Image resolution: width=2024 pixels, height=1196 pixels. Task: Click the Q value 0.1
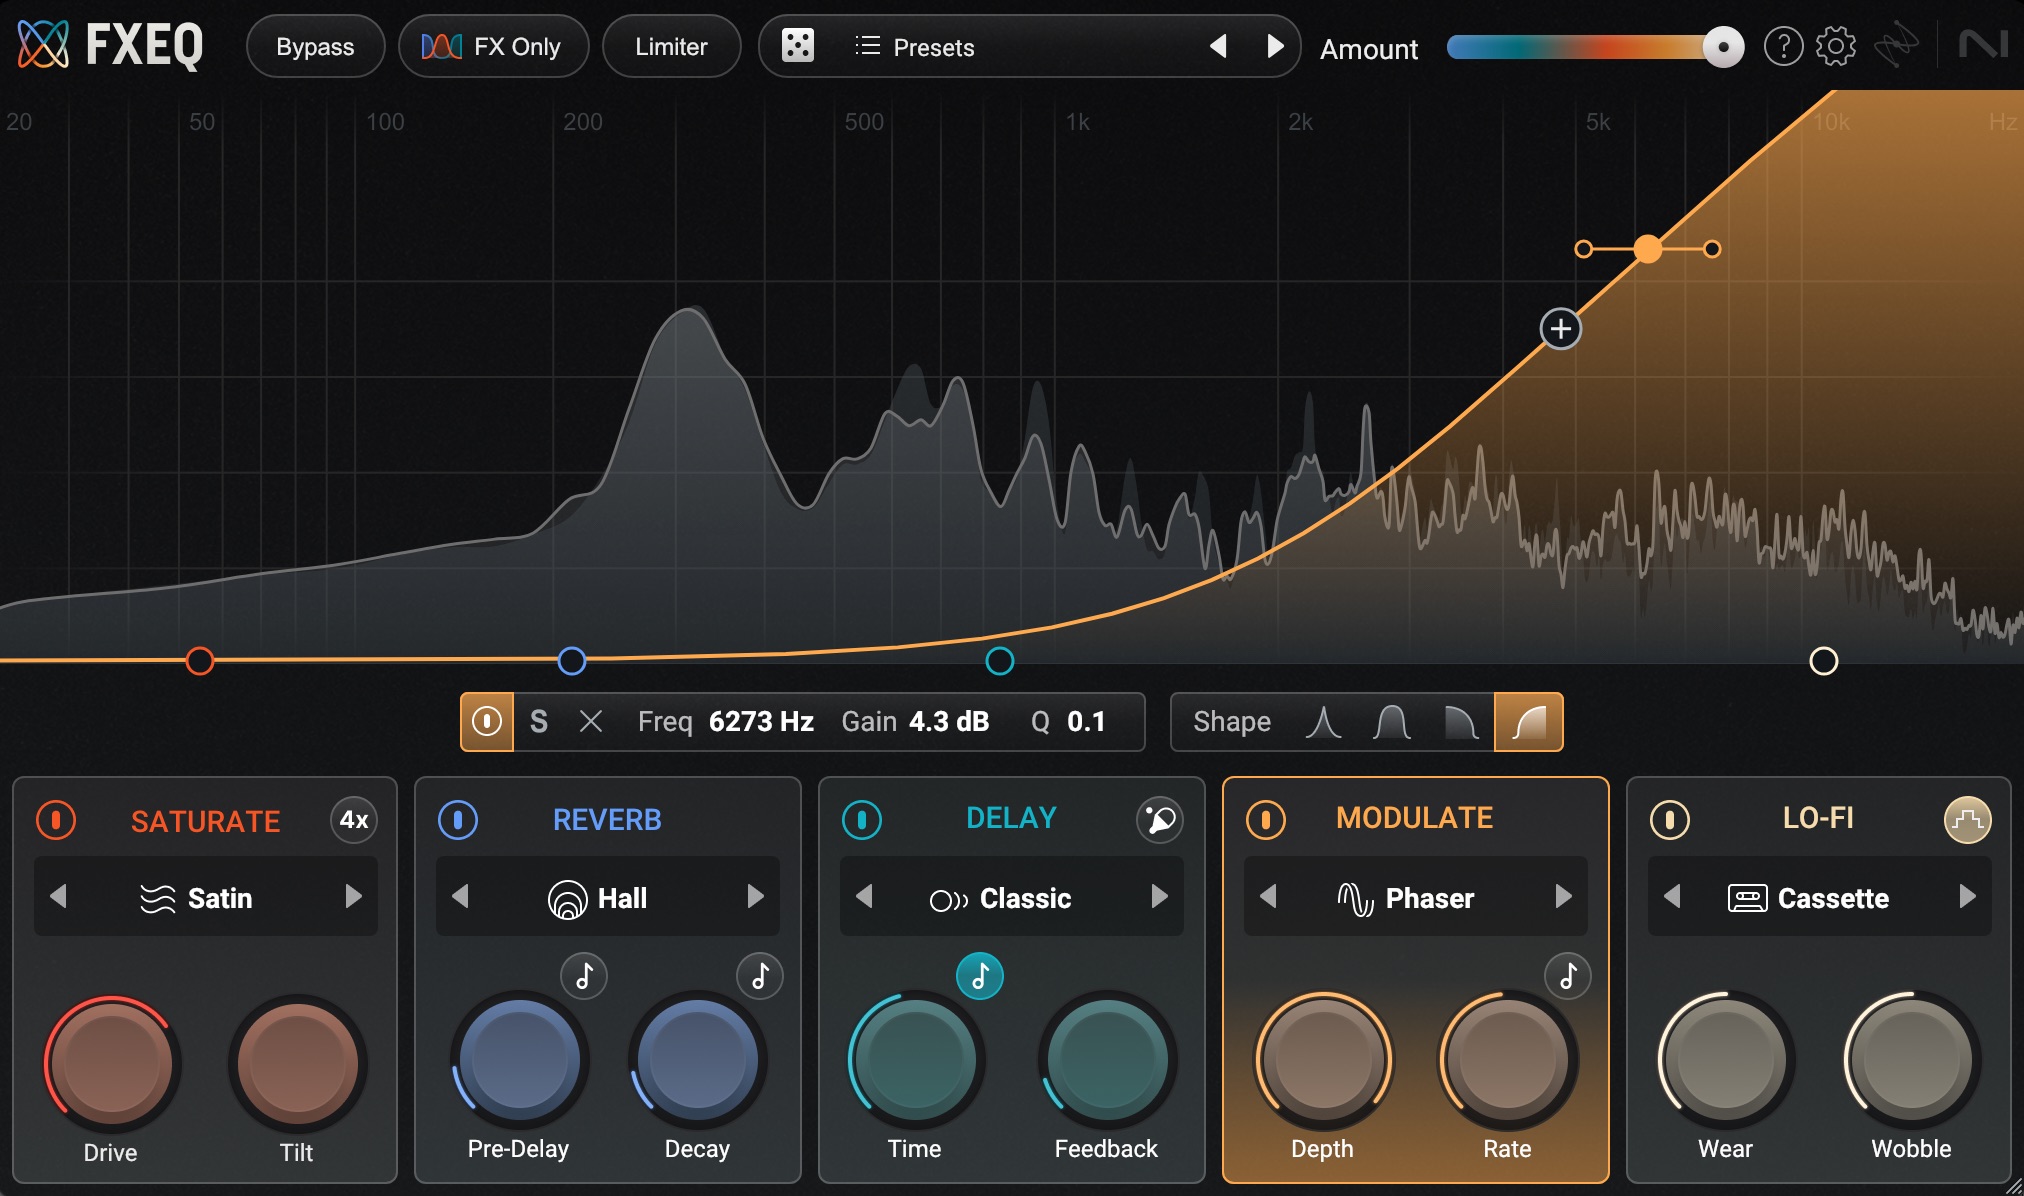(x=1086, y=721)
